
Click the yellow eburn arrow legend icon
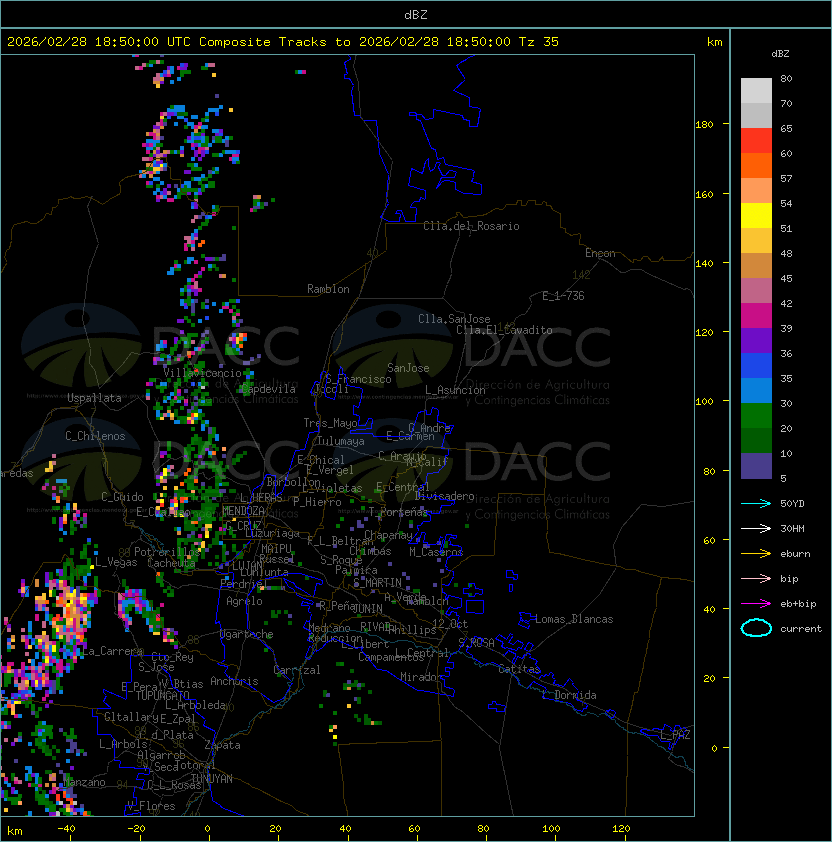pos(756,554)
